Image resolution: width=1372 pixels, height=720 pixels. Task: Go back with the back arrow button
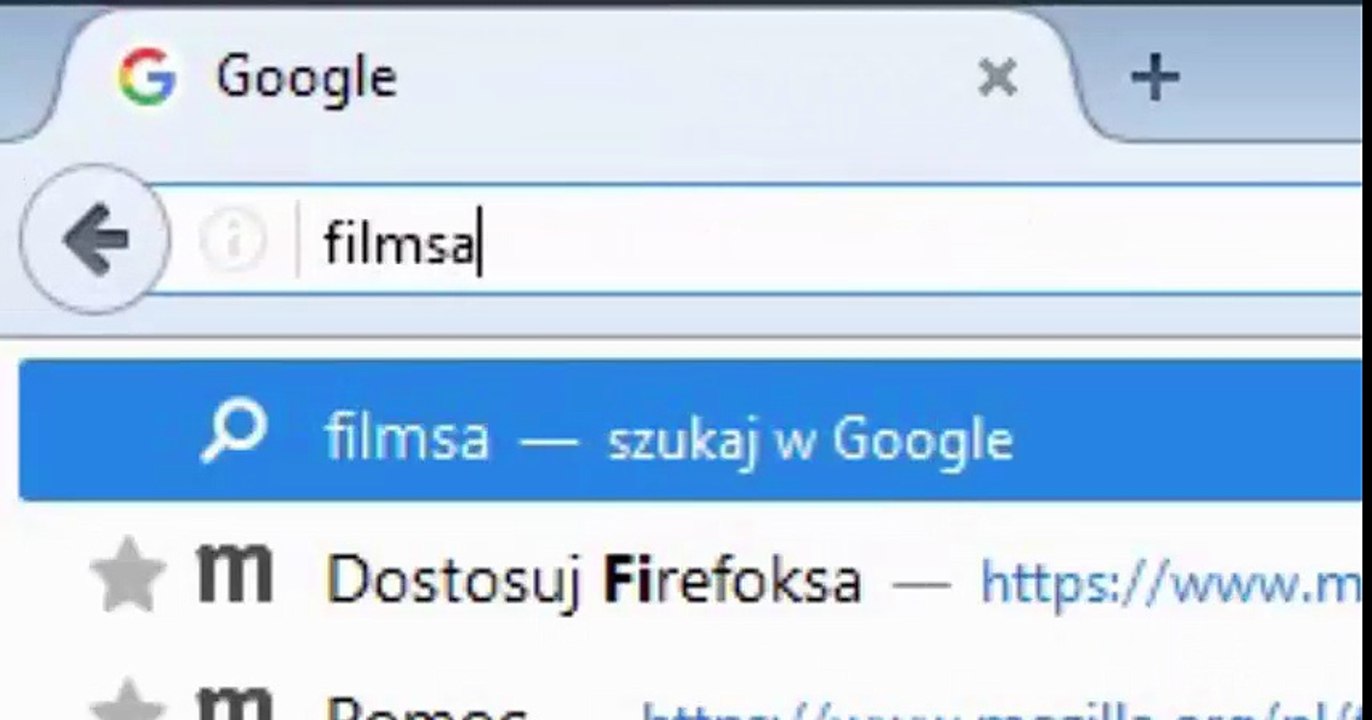[94, 239]
